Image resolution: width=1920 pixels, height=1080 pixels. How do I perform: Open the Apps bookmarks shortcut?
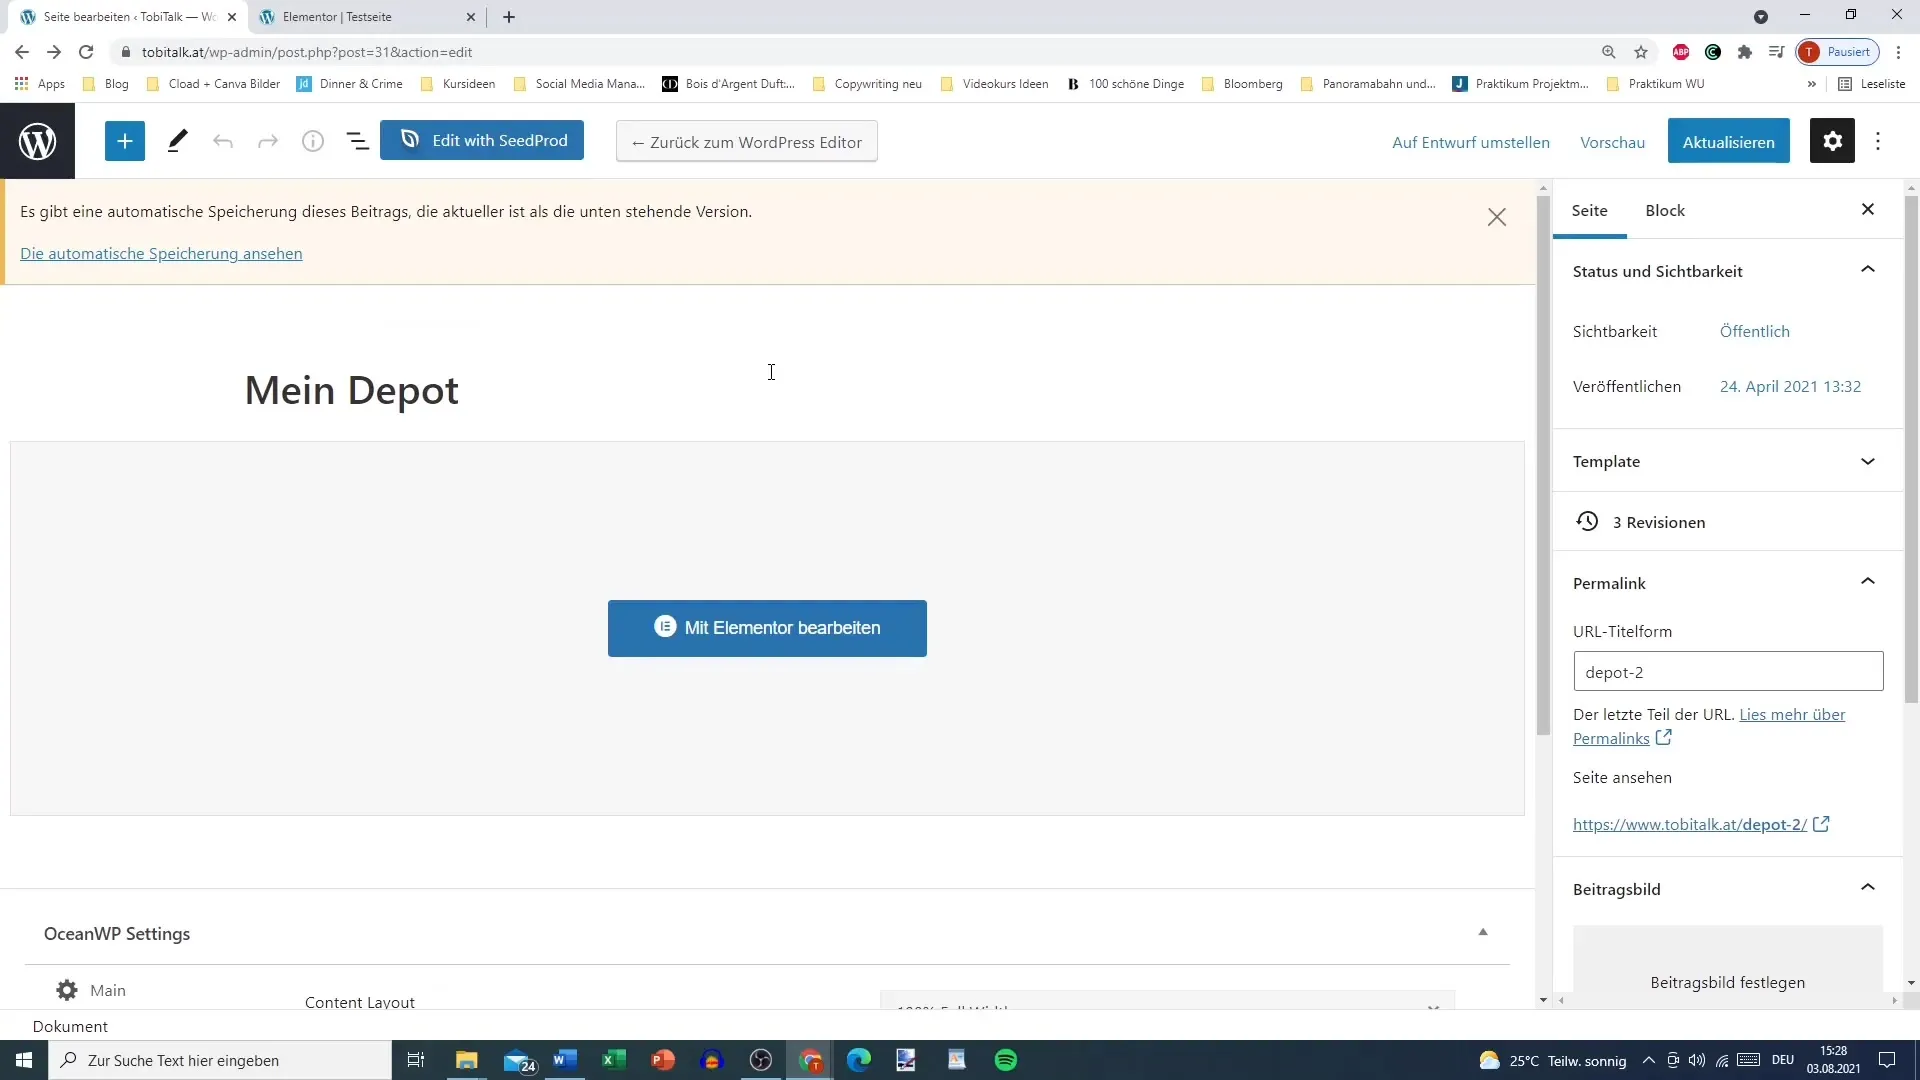coord(40,84)
